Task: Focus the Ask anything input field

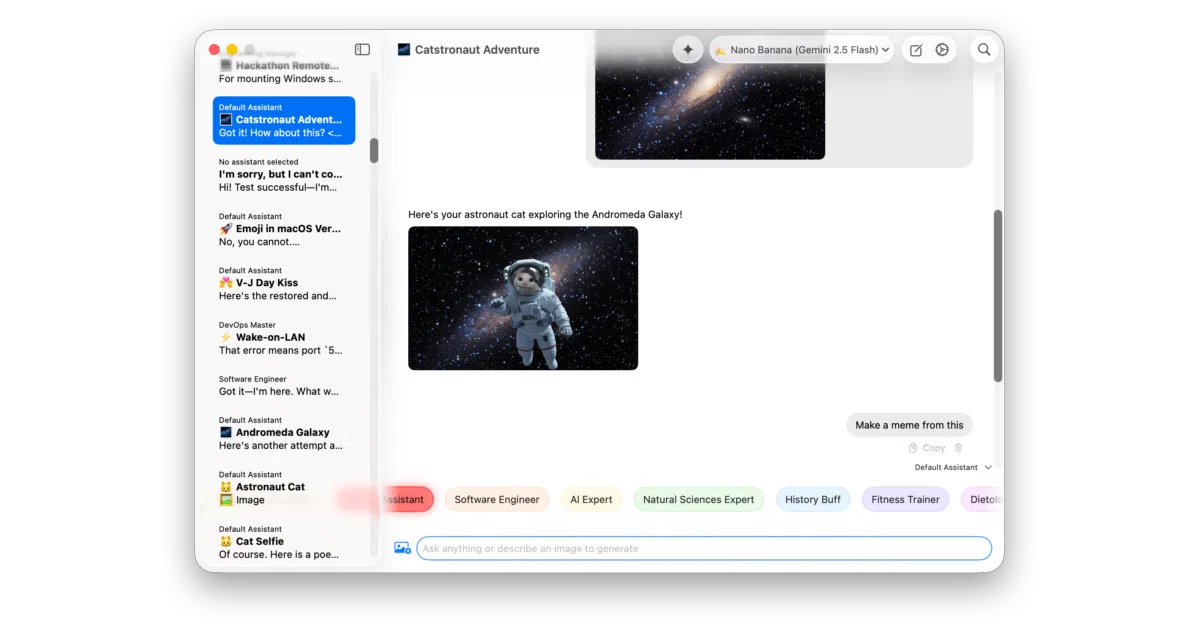Action: 704,548
